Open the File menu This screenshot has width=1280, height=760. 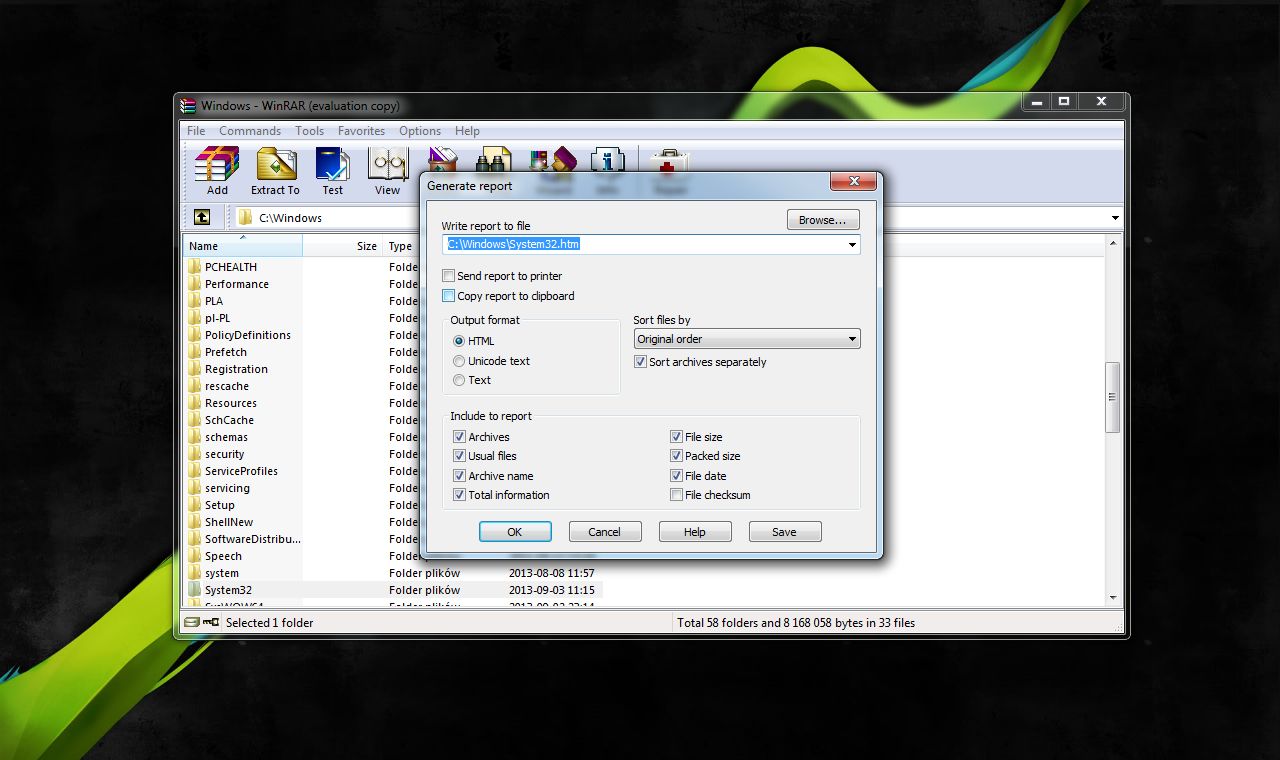point(196,131)
